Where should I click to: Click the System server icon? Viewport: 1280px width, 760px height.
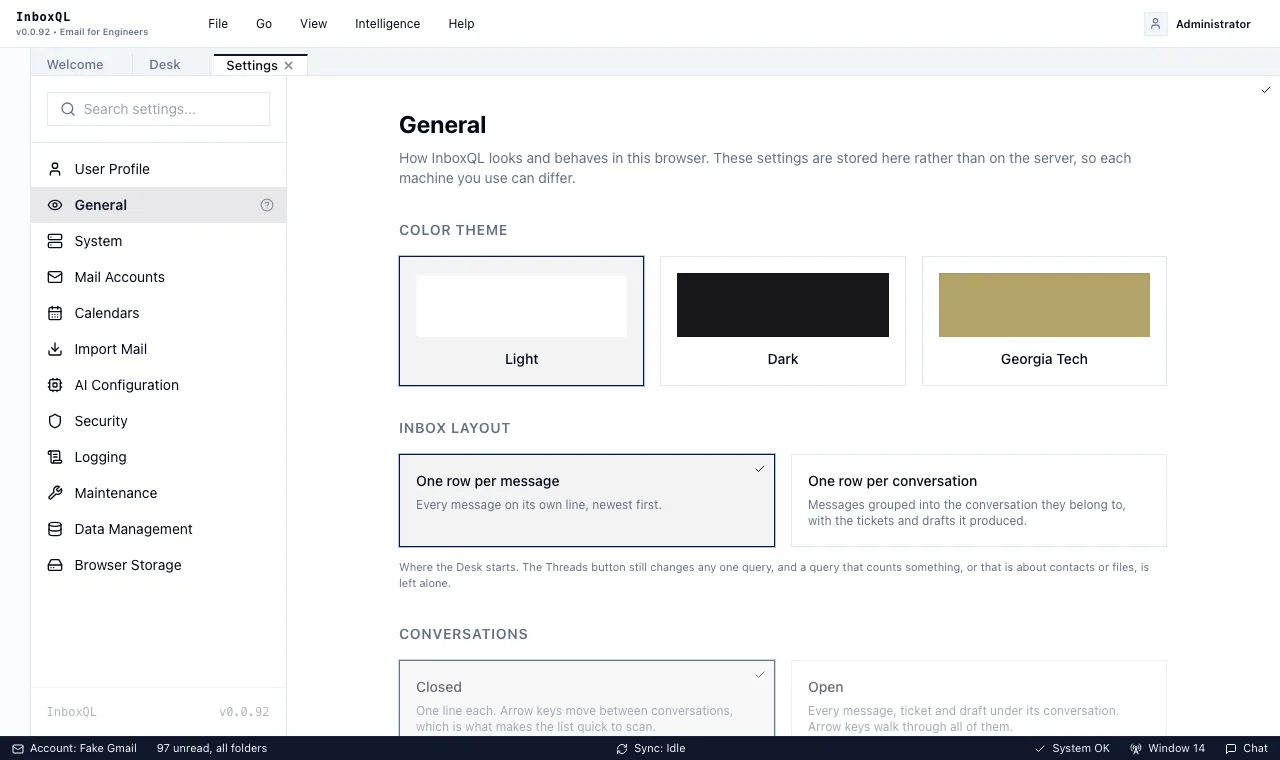[x=55, y=241]
